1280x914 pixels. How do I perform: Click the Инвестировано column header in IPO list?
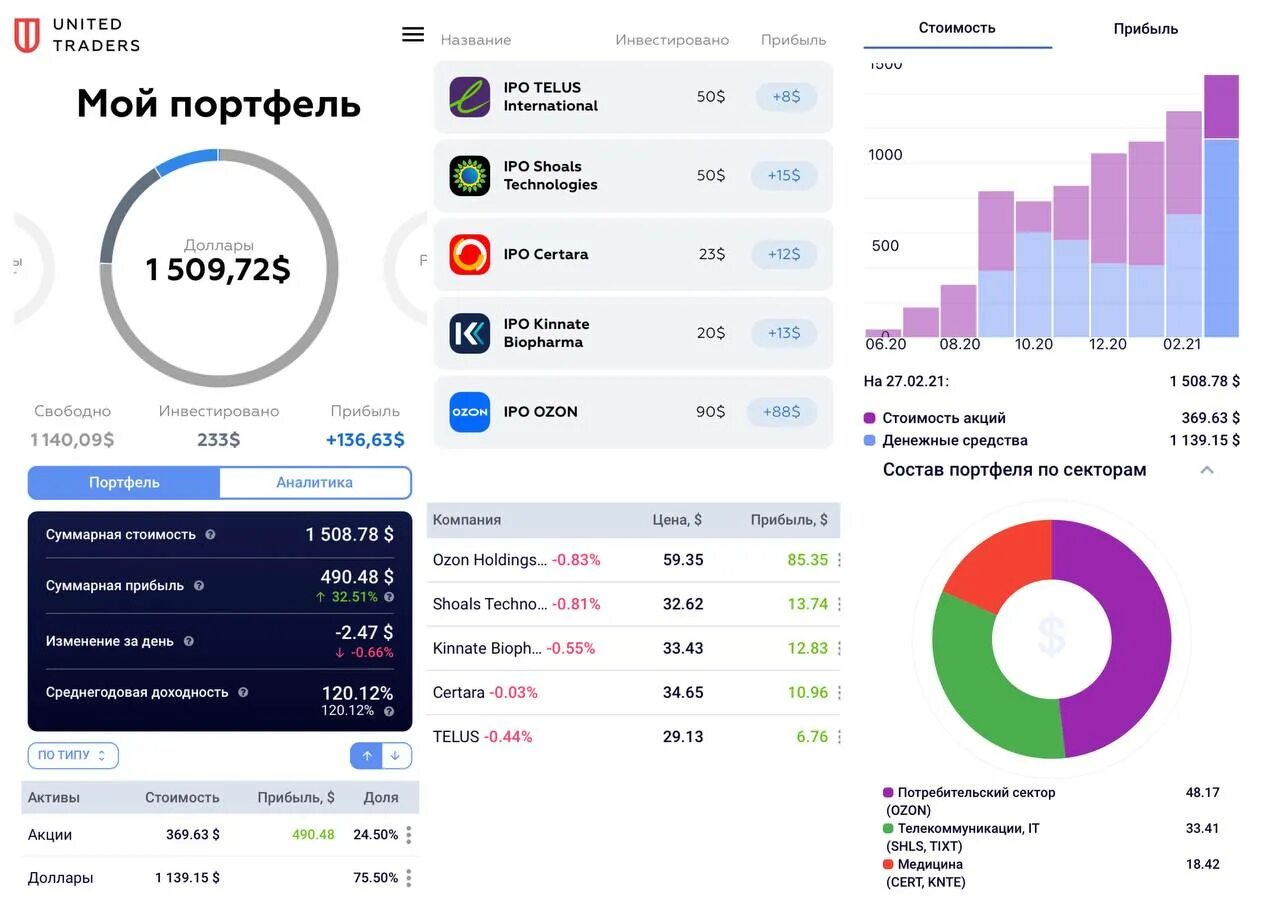click(x=672, y=40)
